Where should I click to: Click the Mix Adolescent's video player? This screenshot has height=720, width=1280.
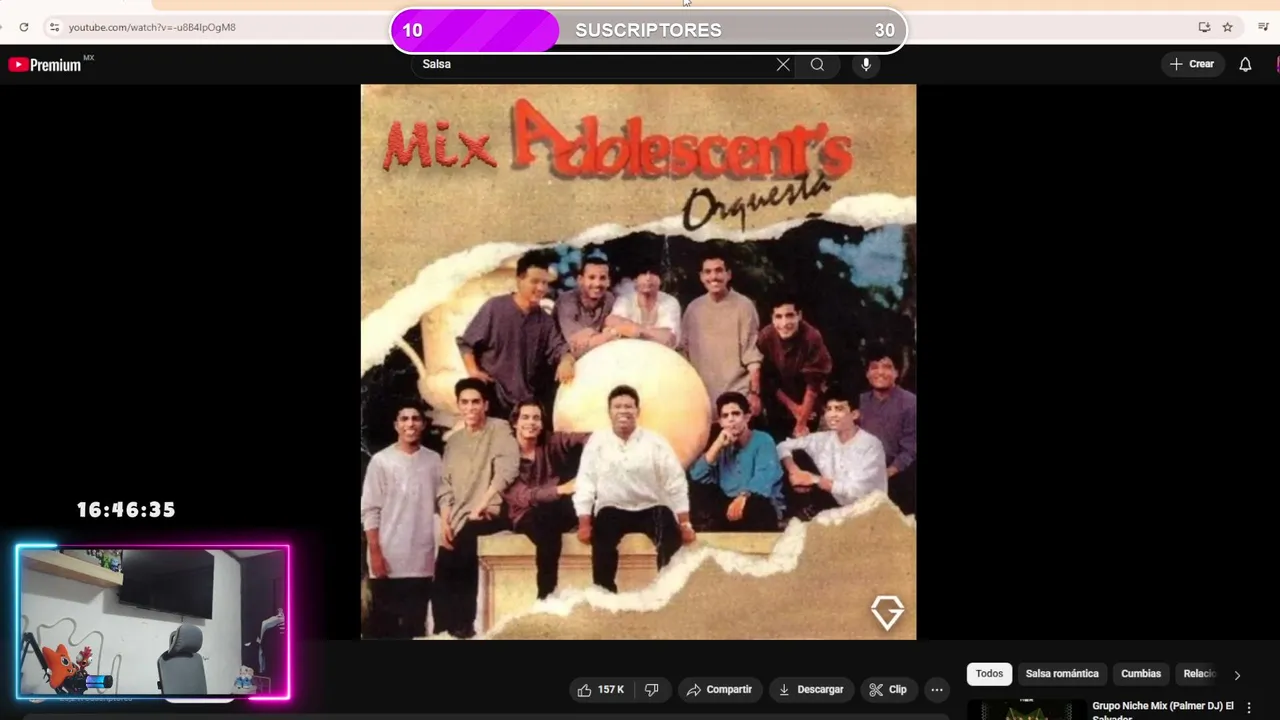tap(638, 362)
